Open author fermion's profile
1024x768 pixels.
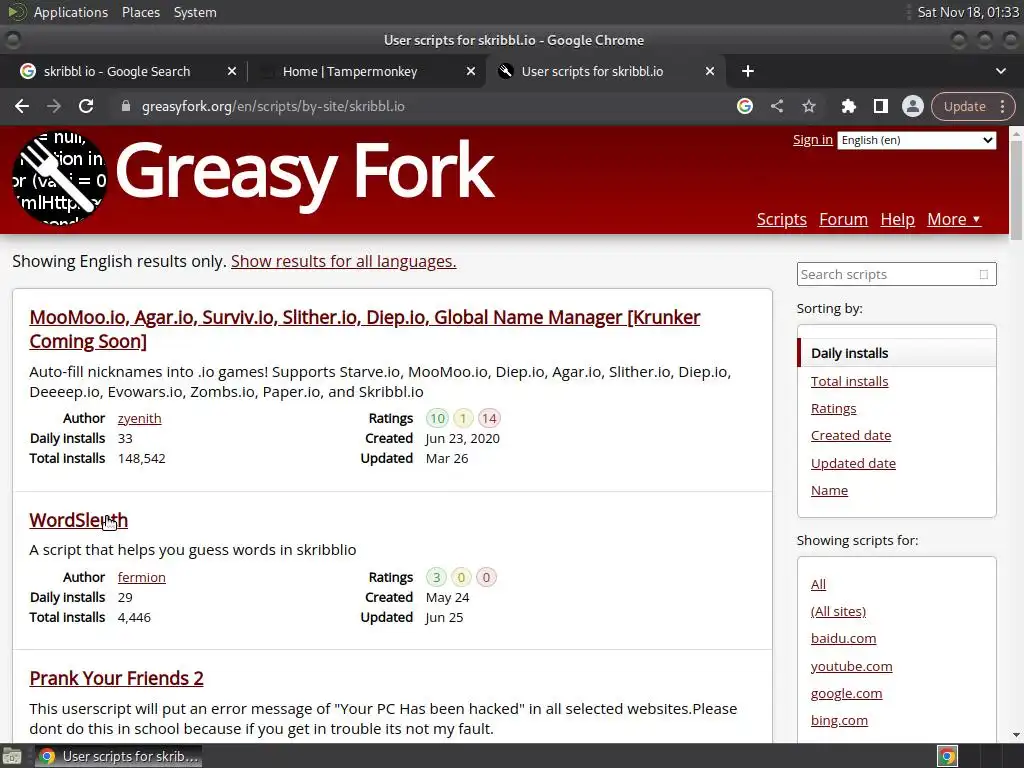pyautogui.click(x=142, y=577)
